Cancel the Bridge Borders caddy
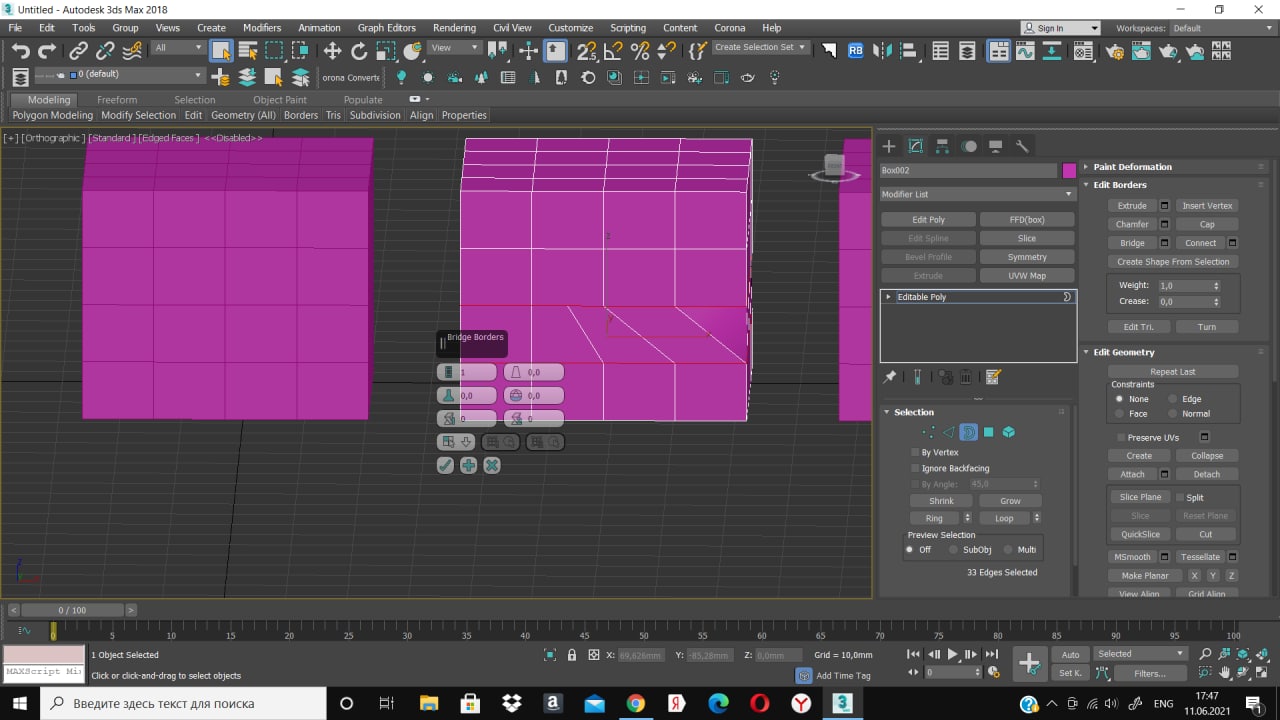This screenshot has height=720, width=1280. point(492,465)
